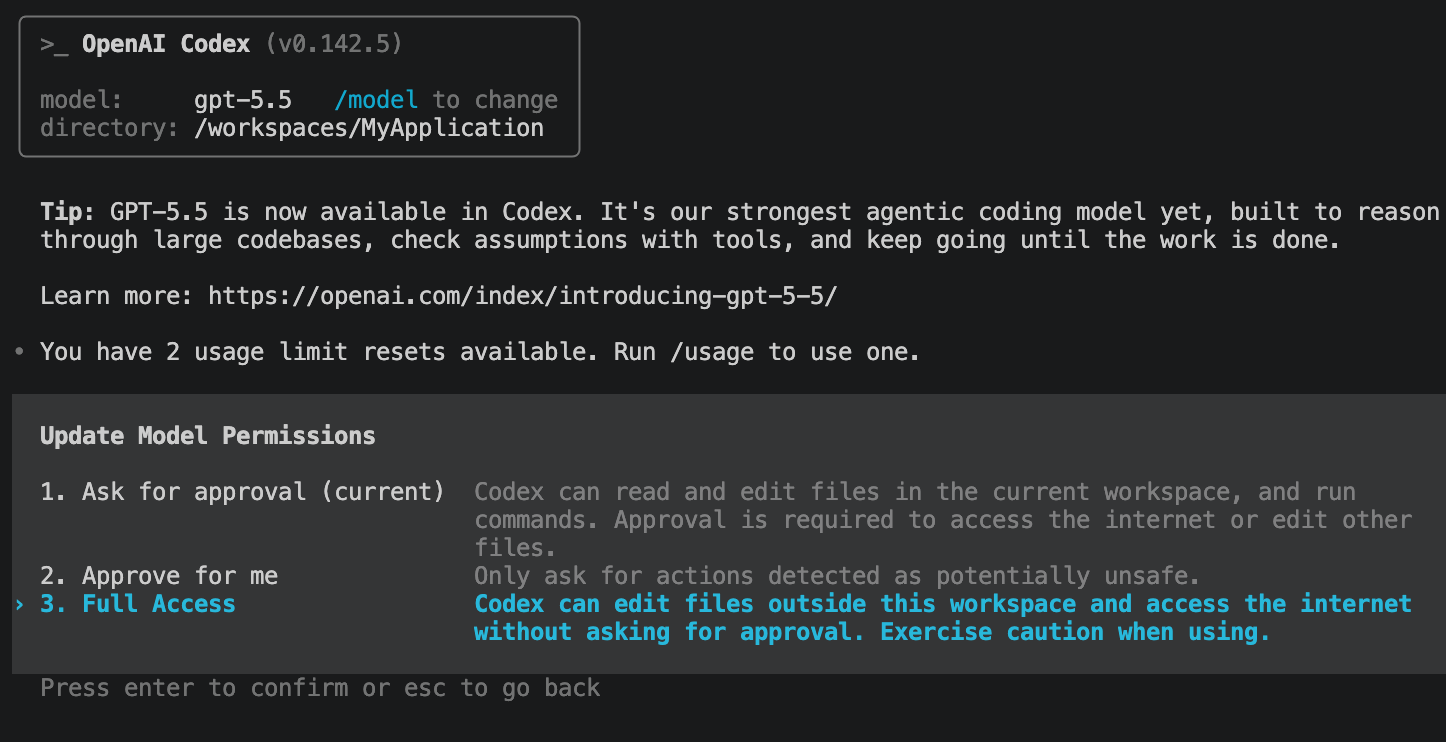Choose the "Approve for me" permission option
The image size is (1446, 742).
pyautogui.click(x=159, y=576)
